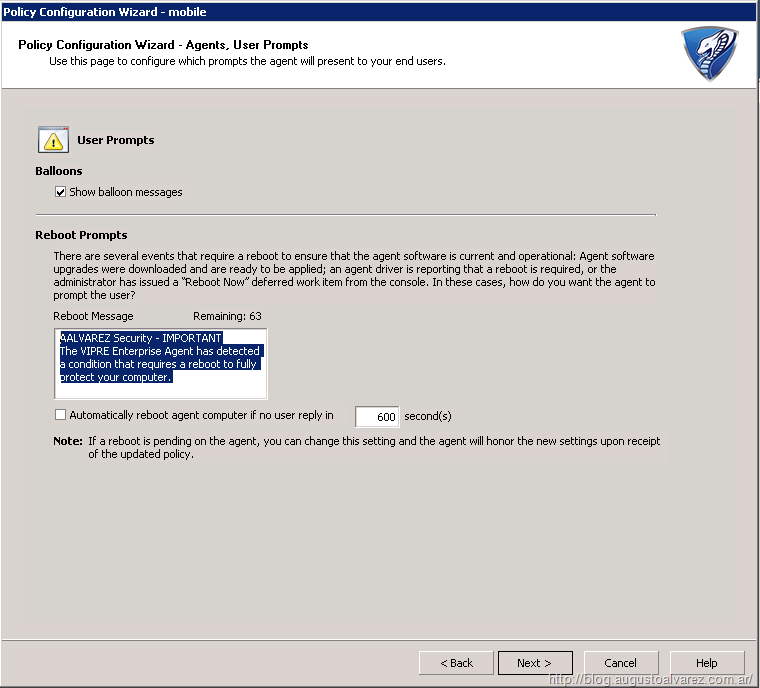The width and height of the screenshot is (760, 688).
Task: Click the User Prompts warning icon
Action: coord(53,140)
